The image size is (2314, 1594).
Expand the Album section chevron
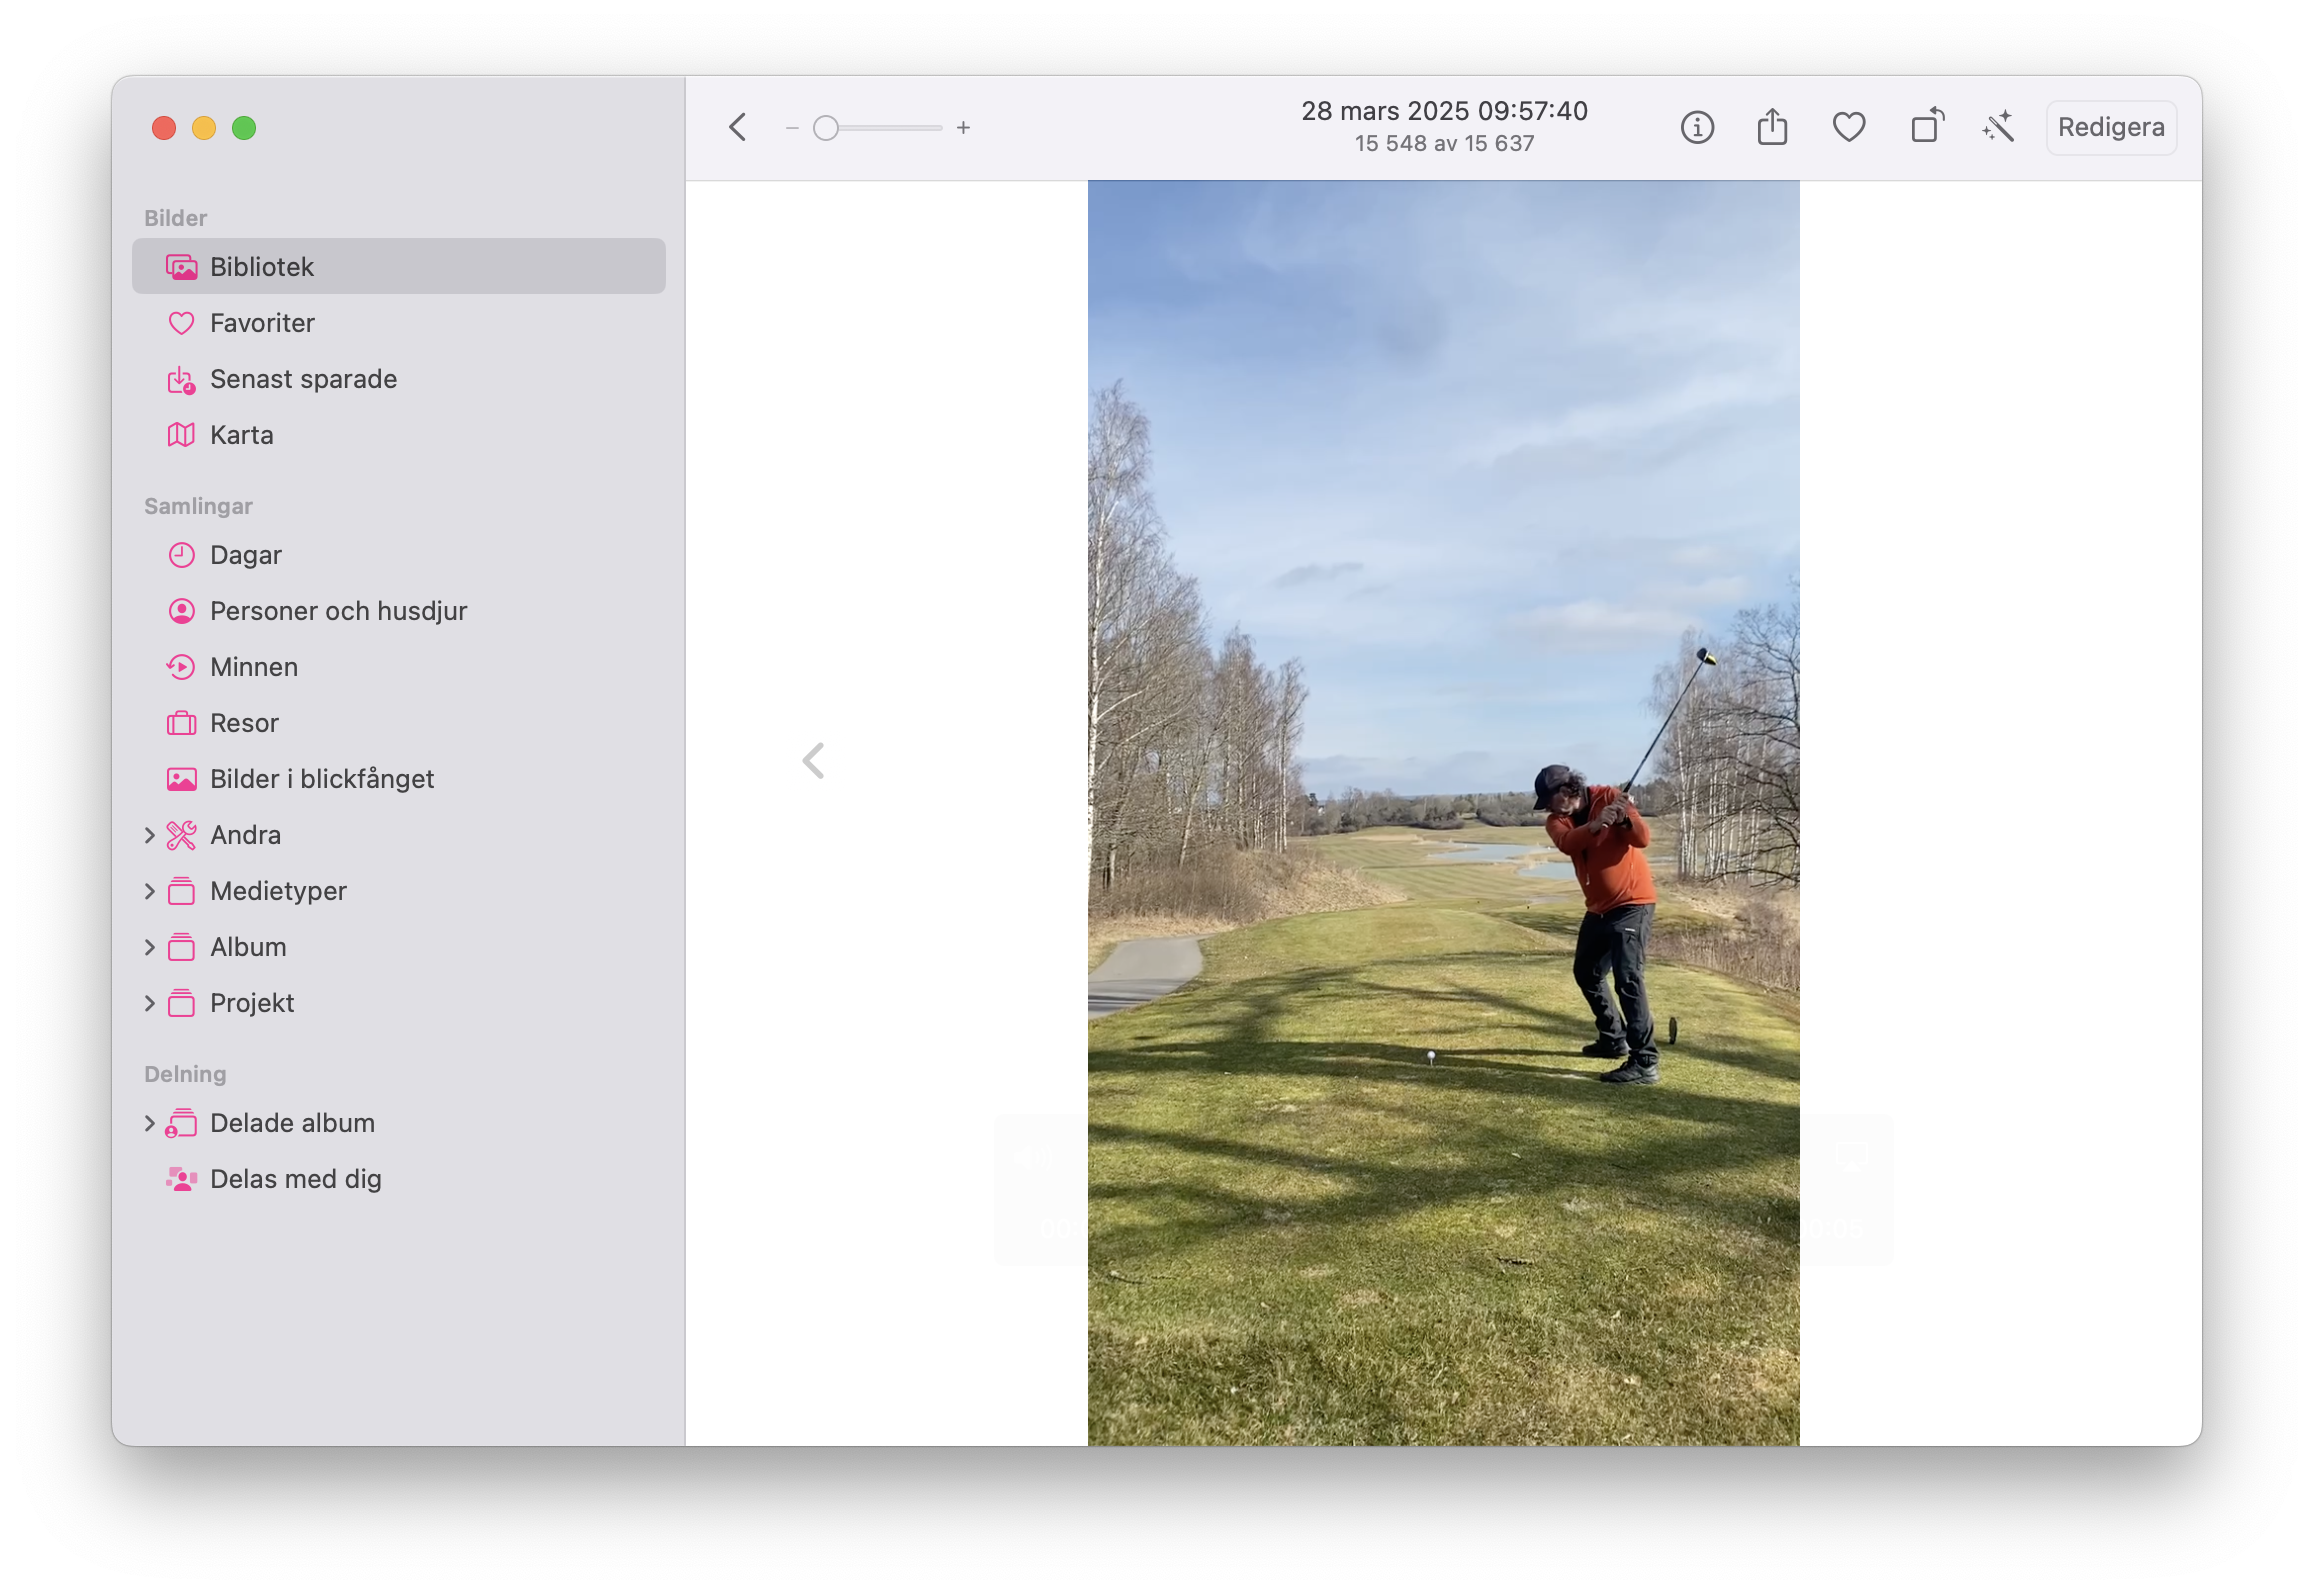(149, 947)
